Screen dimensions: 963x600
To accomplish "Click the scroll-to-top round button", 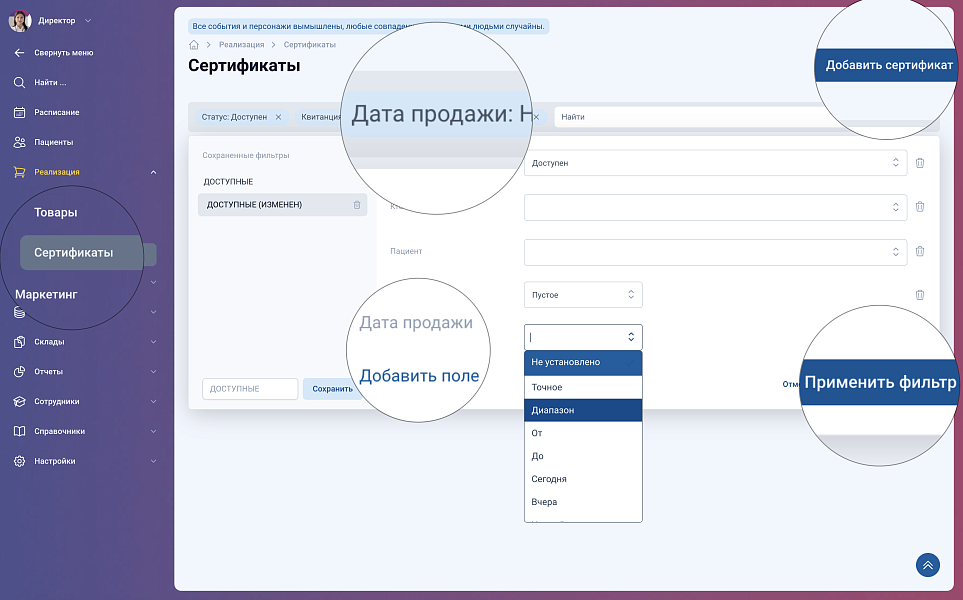I will (x=927, y=565).
